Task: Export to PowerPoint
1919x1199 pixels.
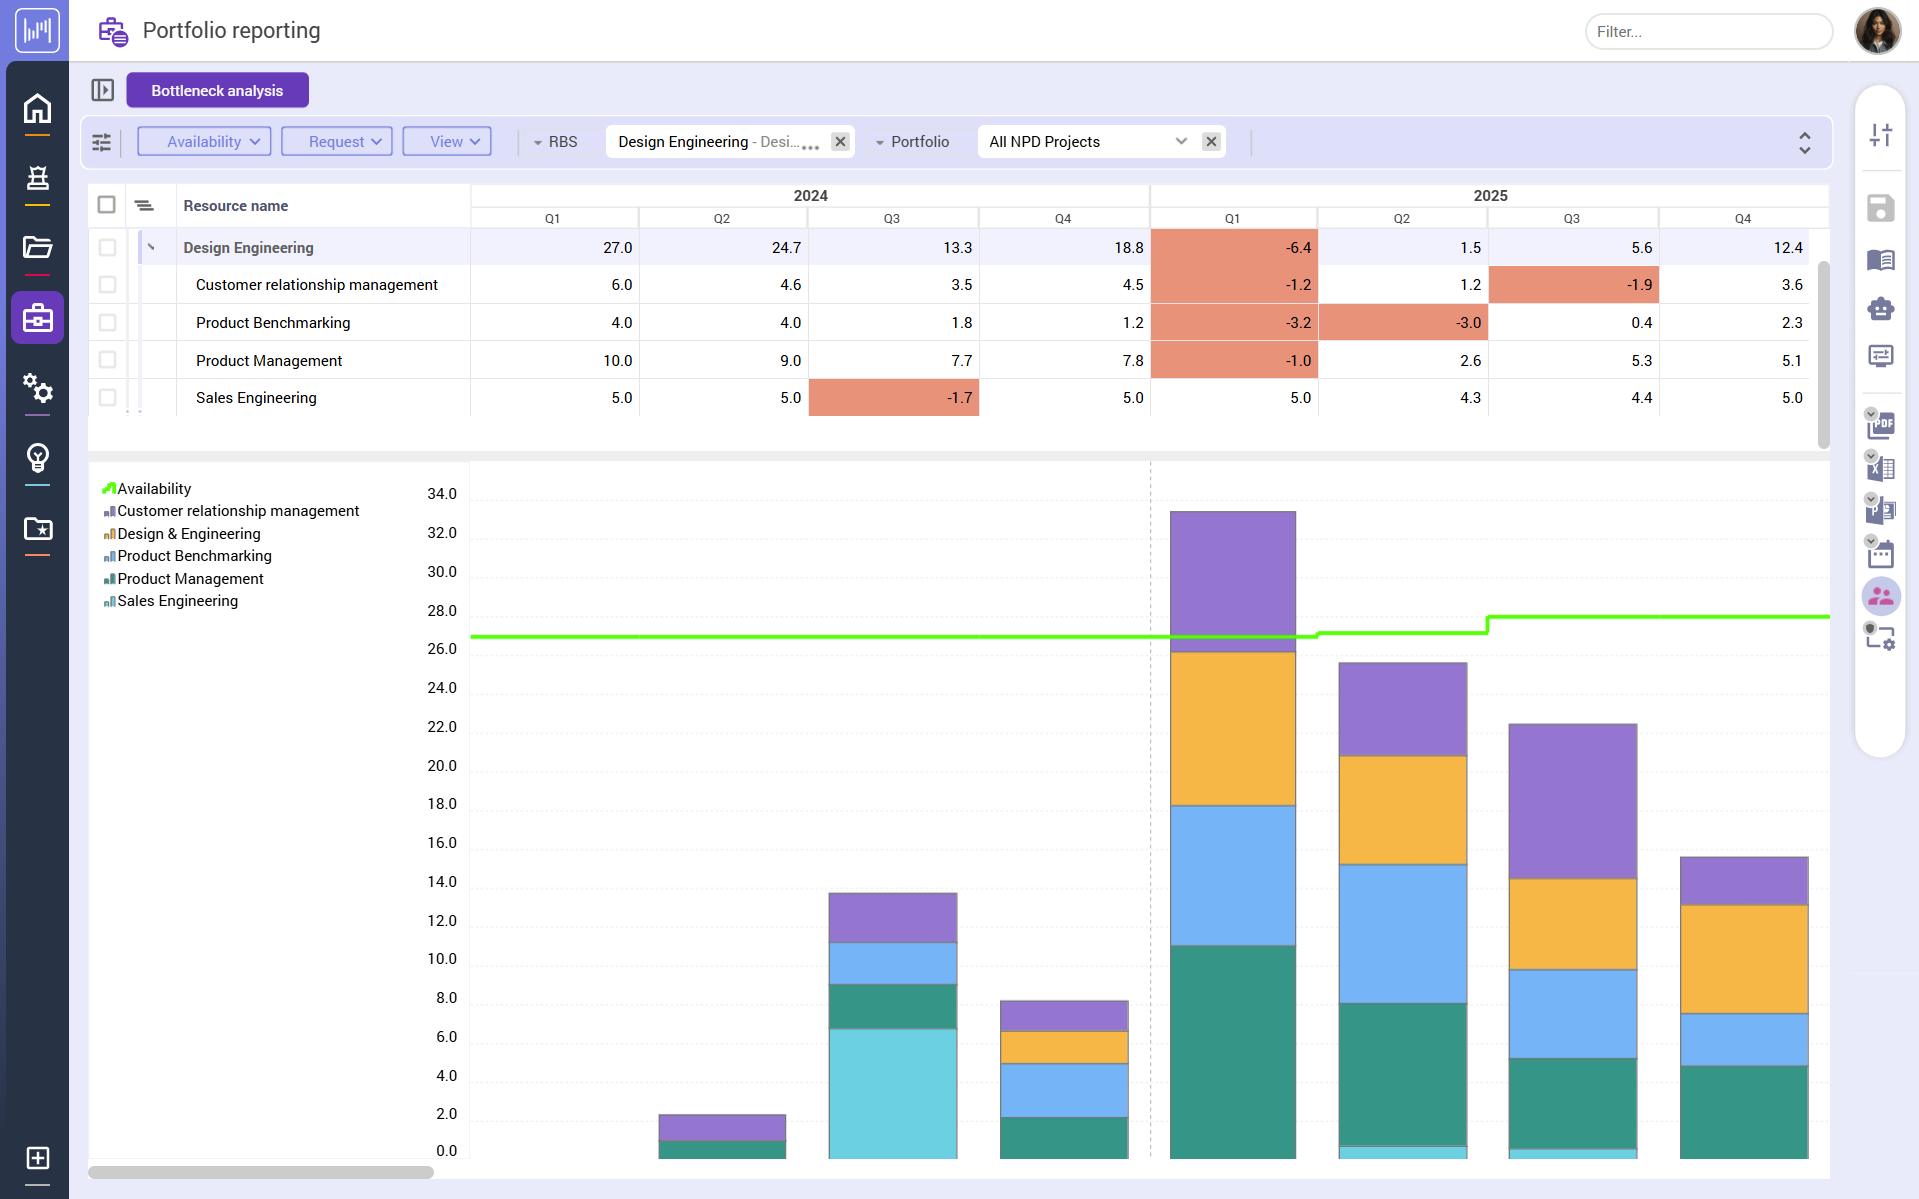Action: (x=1881, y=509)
